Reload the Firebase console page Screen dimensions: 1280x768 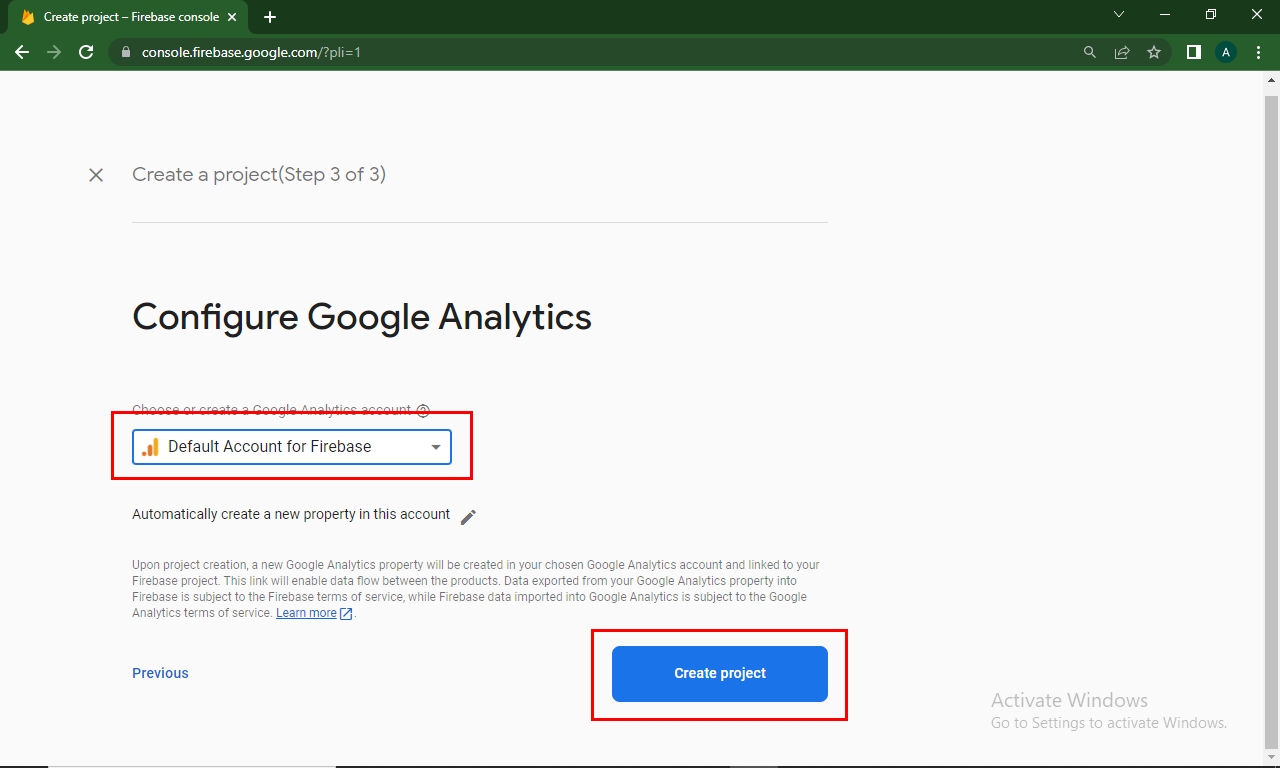[86, 52]
